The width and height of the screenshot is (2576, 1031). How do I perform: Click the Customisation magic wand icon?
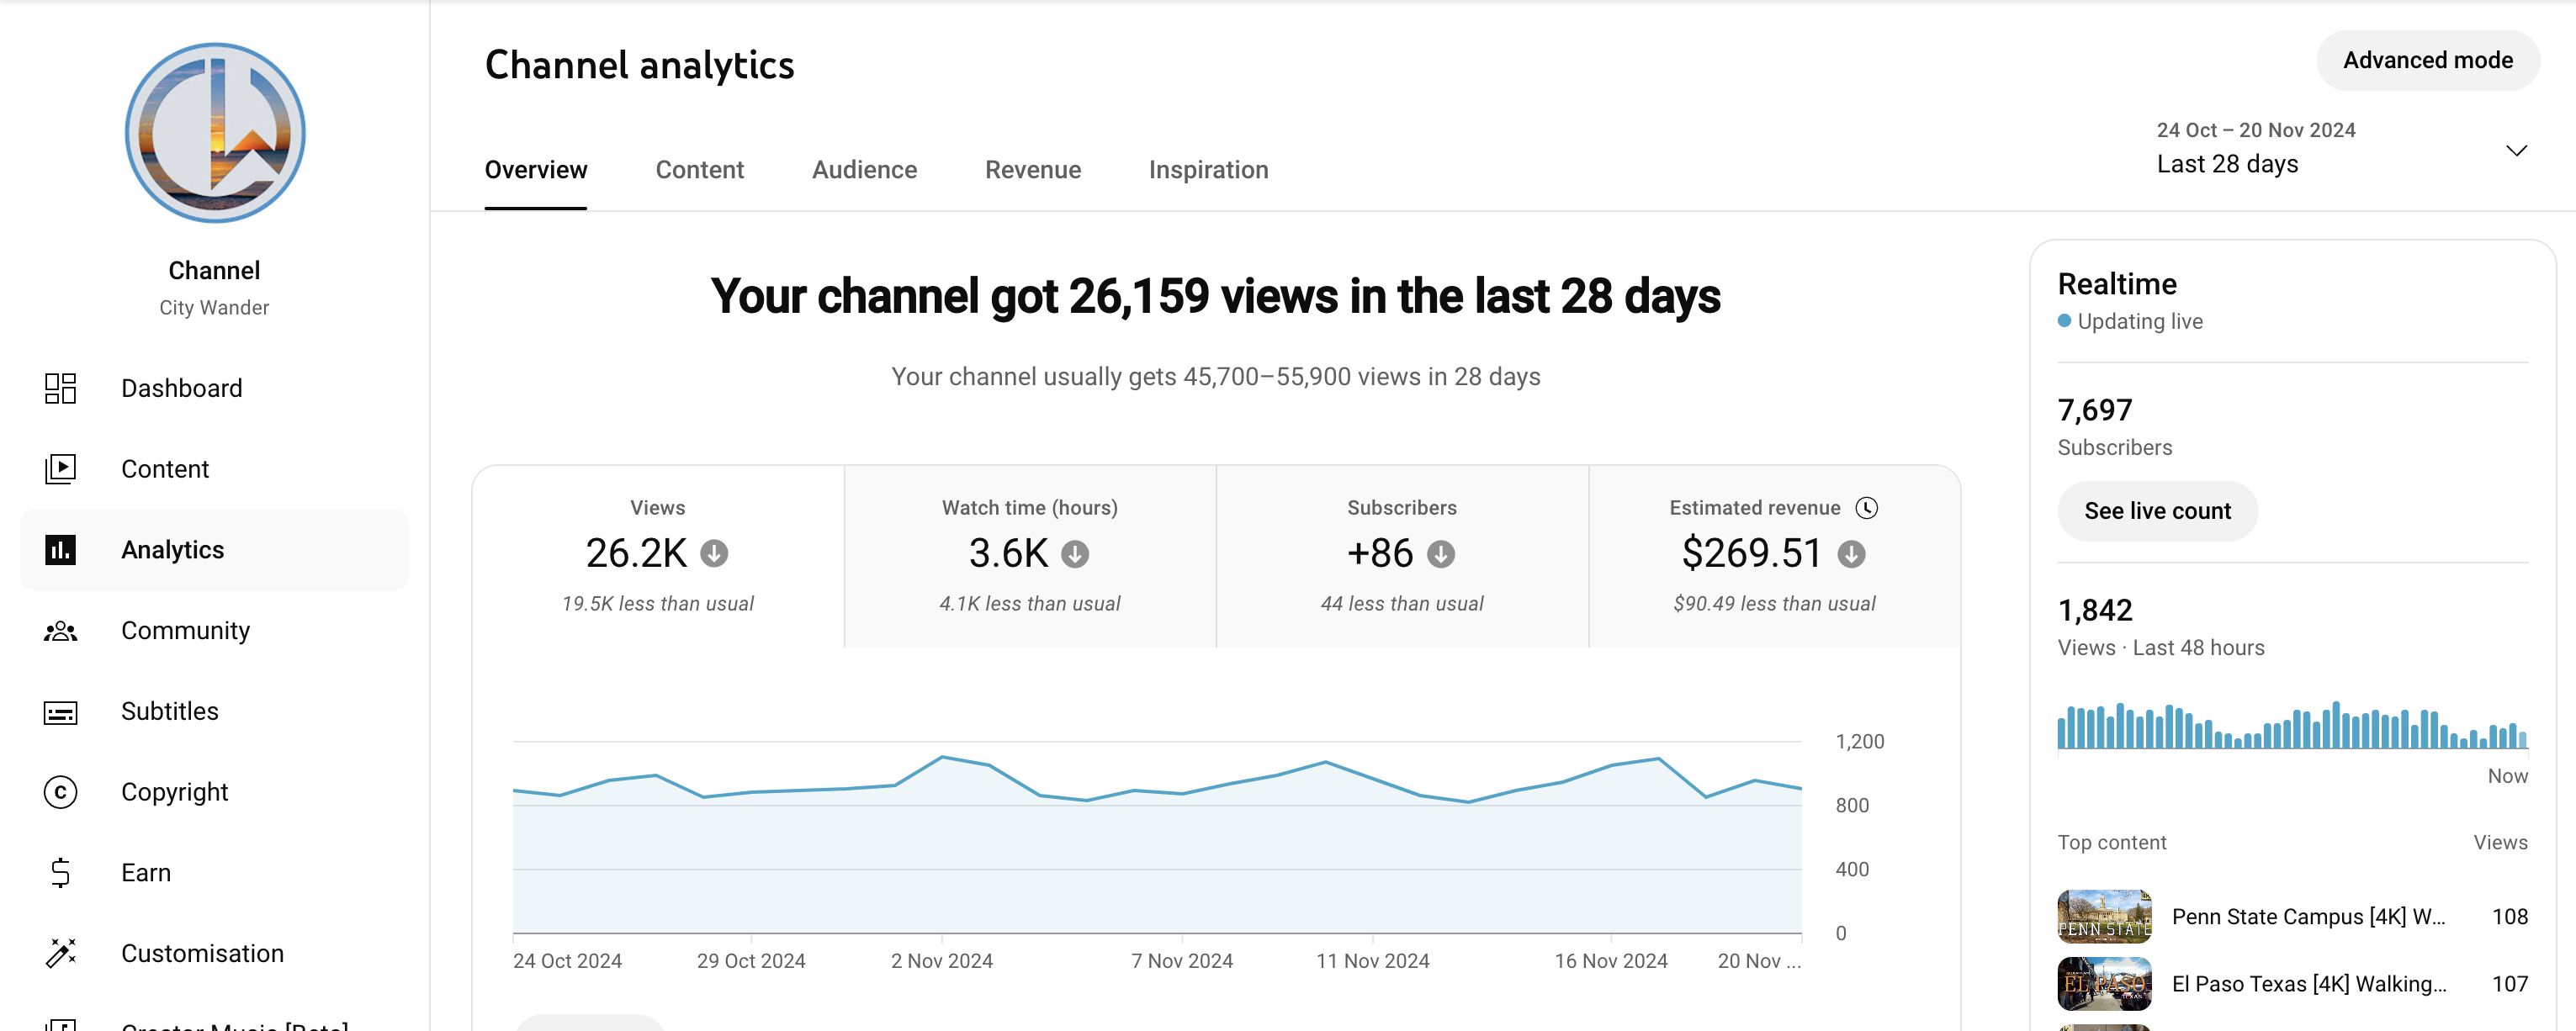60,954
